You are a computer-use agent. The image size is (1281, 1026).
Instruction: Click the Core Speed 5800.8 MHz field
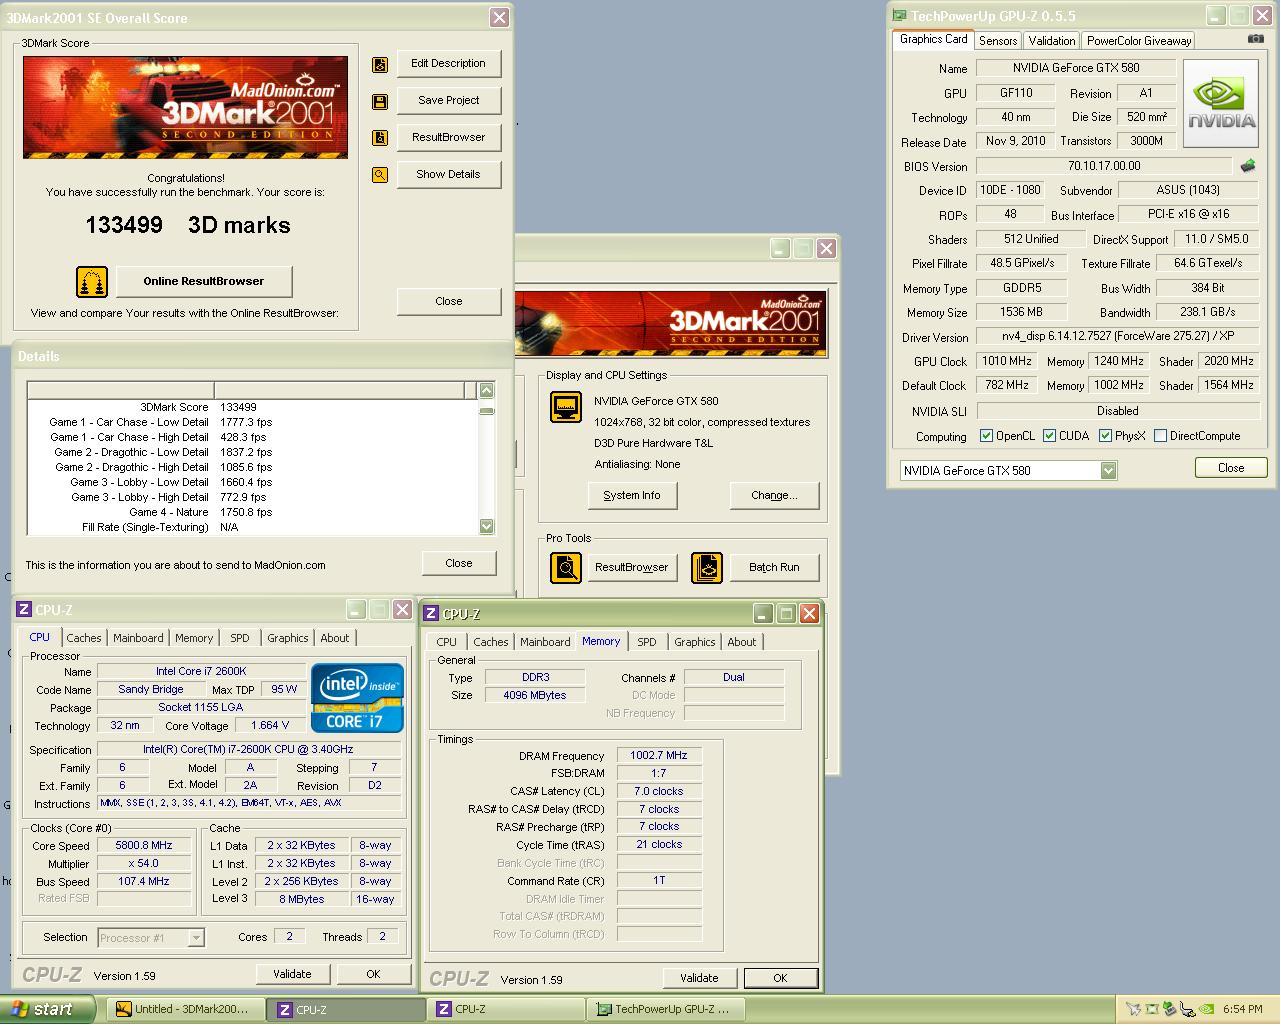pyautogui.click(x=144, y=846)
